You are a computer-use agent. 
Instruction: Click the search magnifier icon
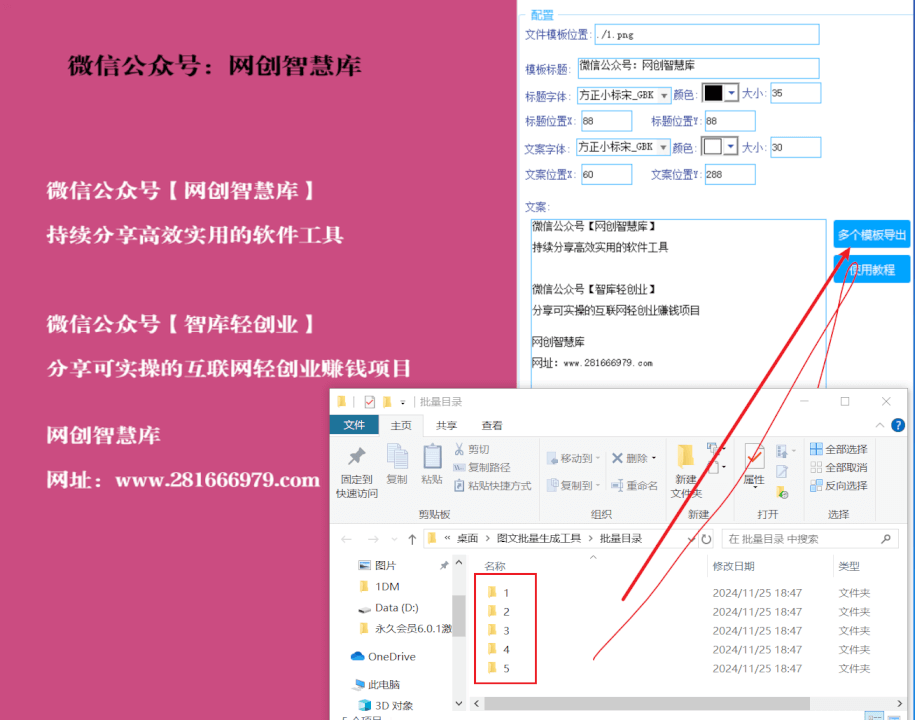pos(886,539)
